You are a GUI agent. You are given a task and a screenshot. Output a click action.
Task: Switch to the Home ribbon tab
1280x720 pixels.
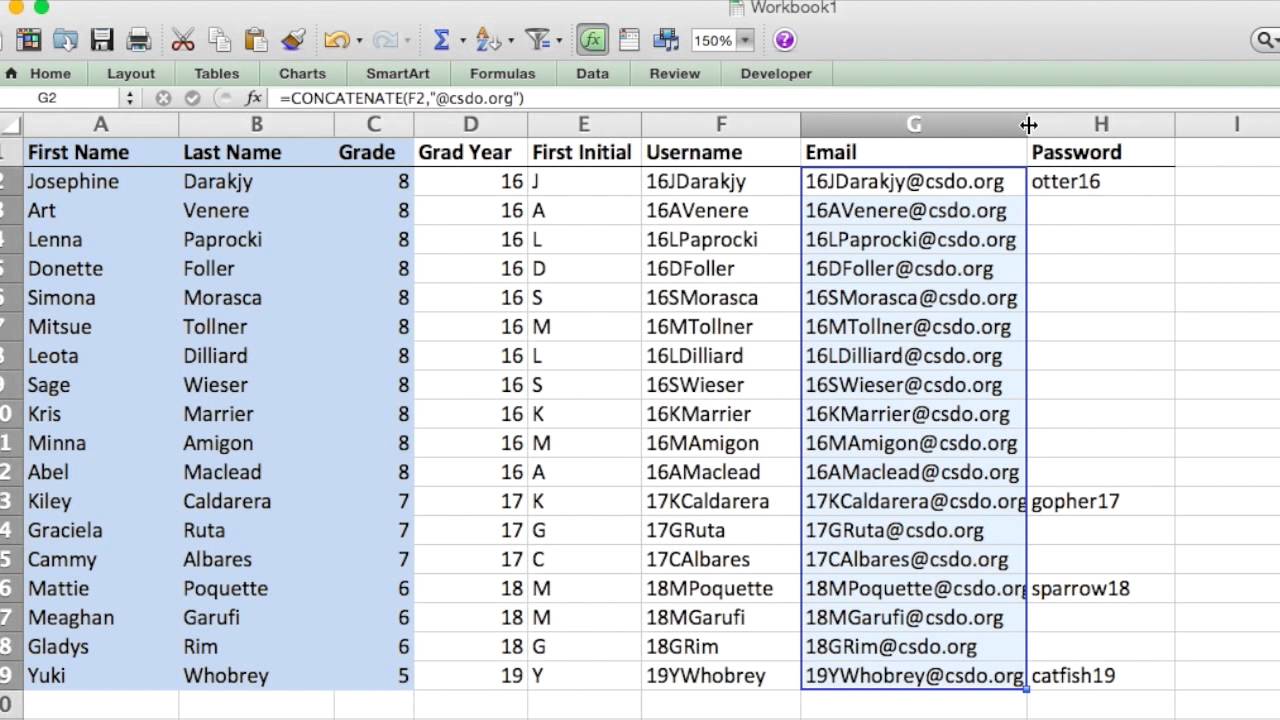tap(50, 73)
